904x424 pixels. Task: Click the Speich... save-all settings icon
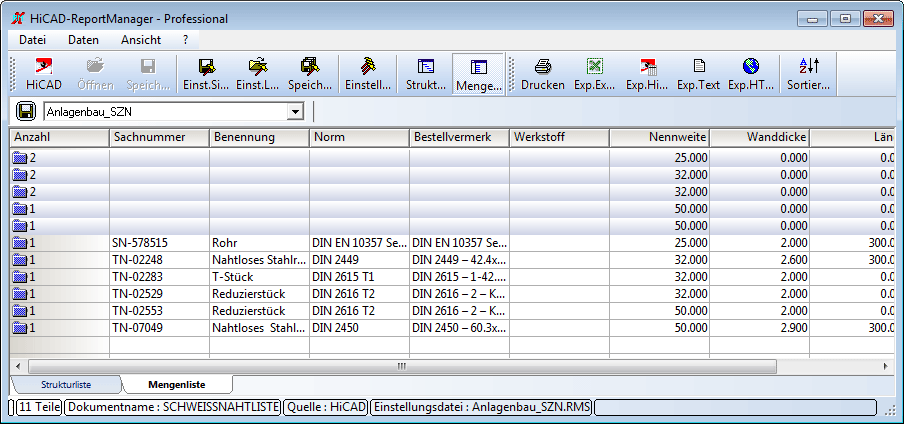[x=310, y=66]
